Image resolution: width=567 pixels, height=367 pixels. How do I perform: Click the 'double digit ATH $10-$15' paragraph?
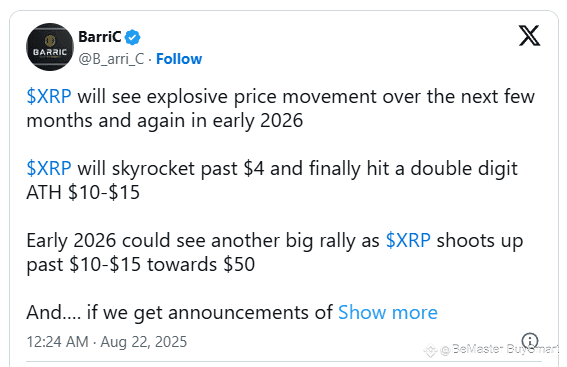tap(272, 180)
